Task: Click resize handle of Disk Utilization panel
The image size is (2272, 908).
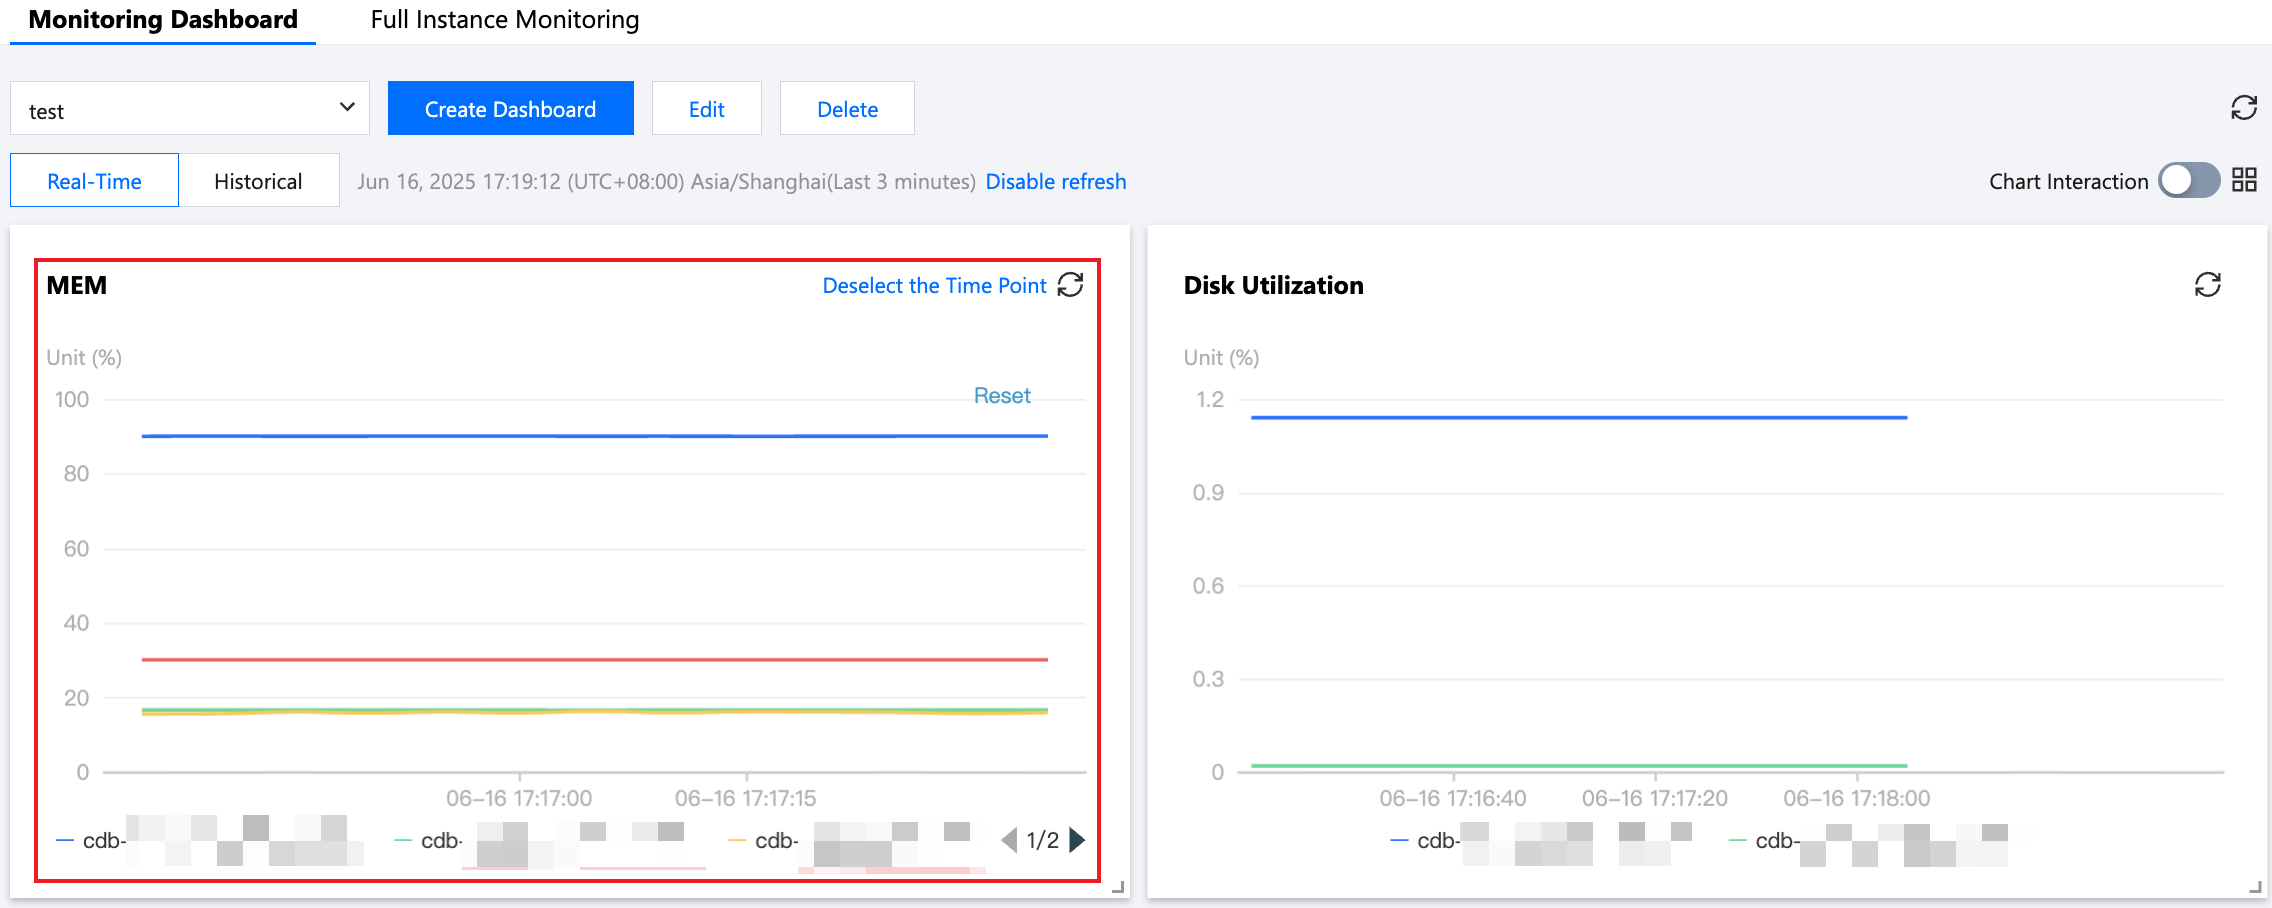Action: point(2255,886)
